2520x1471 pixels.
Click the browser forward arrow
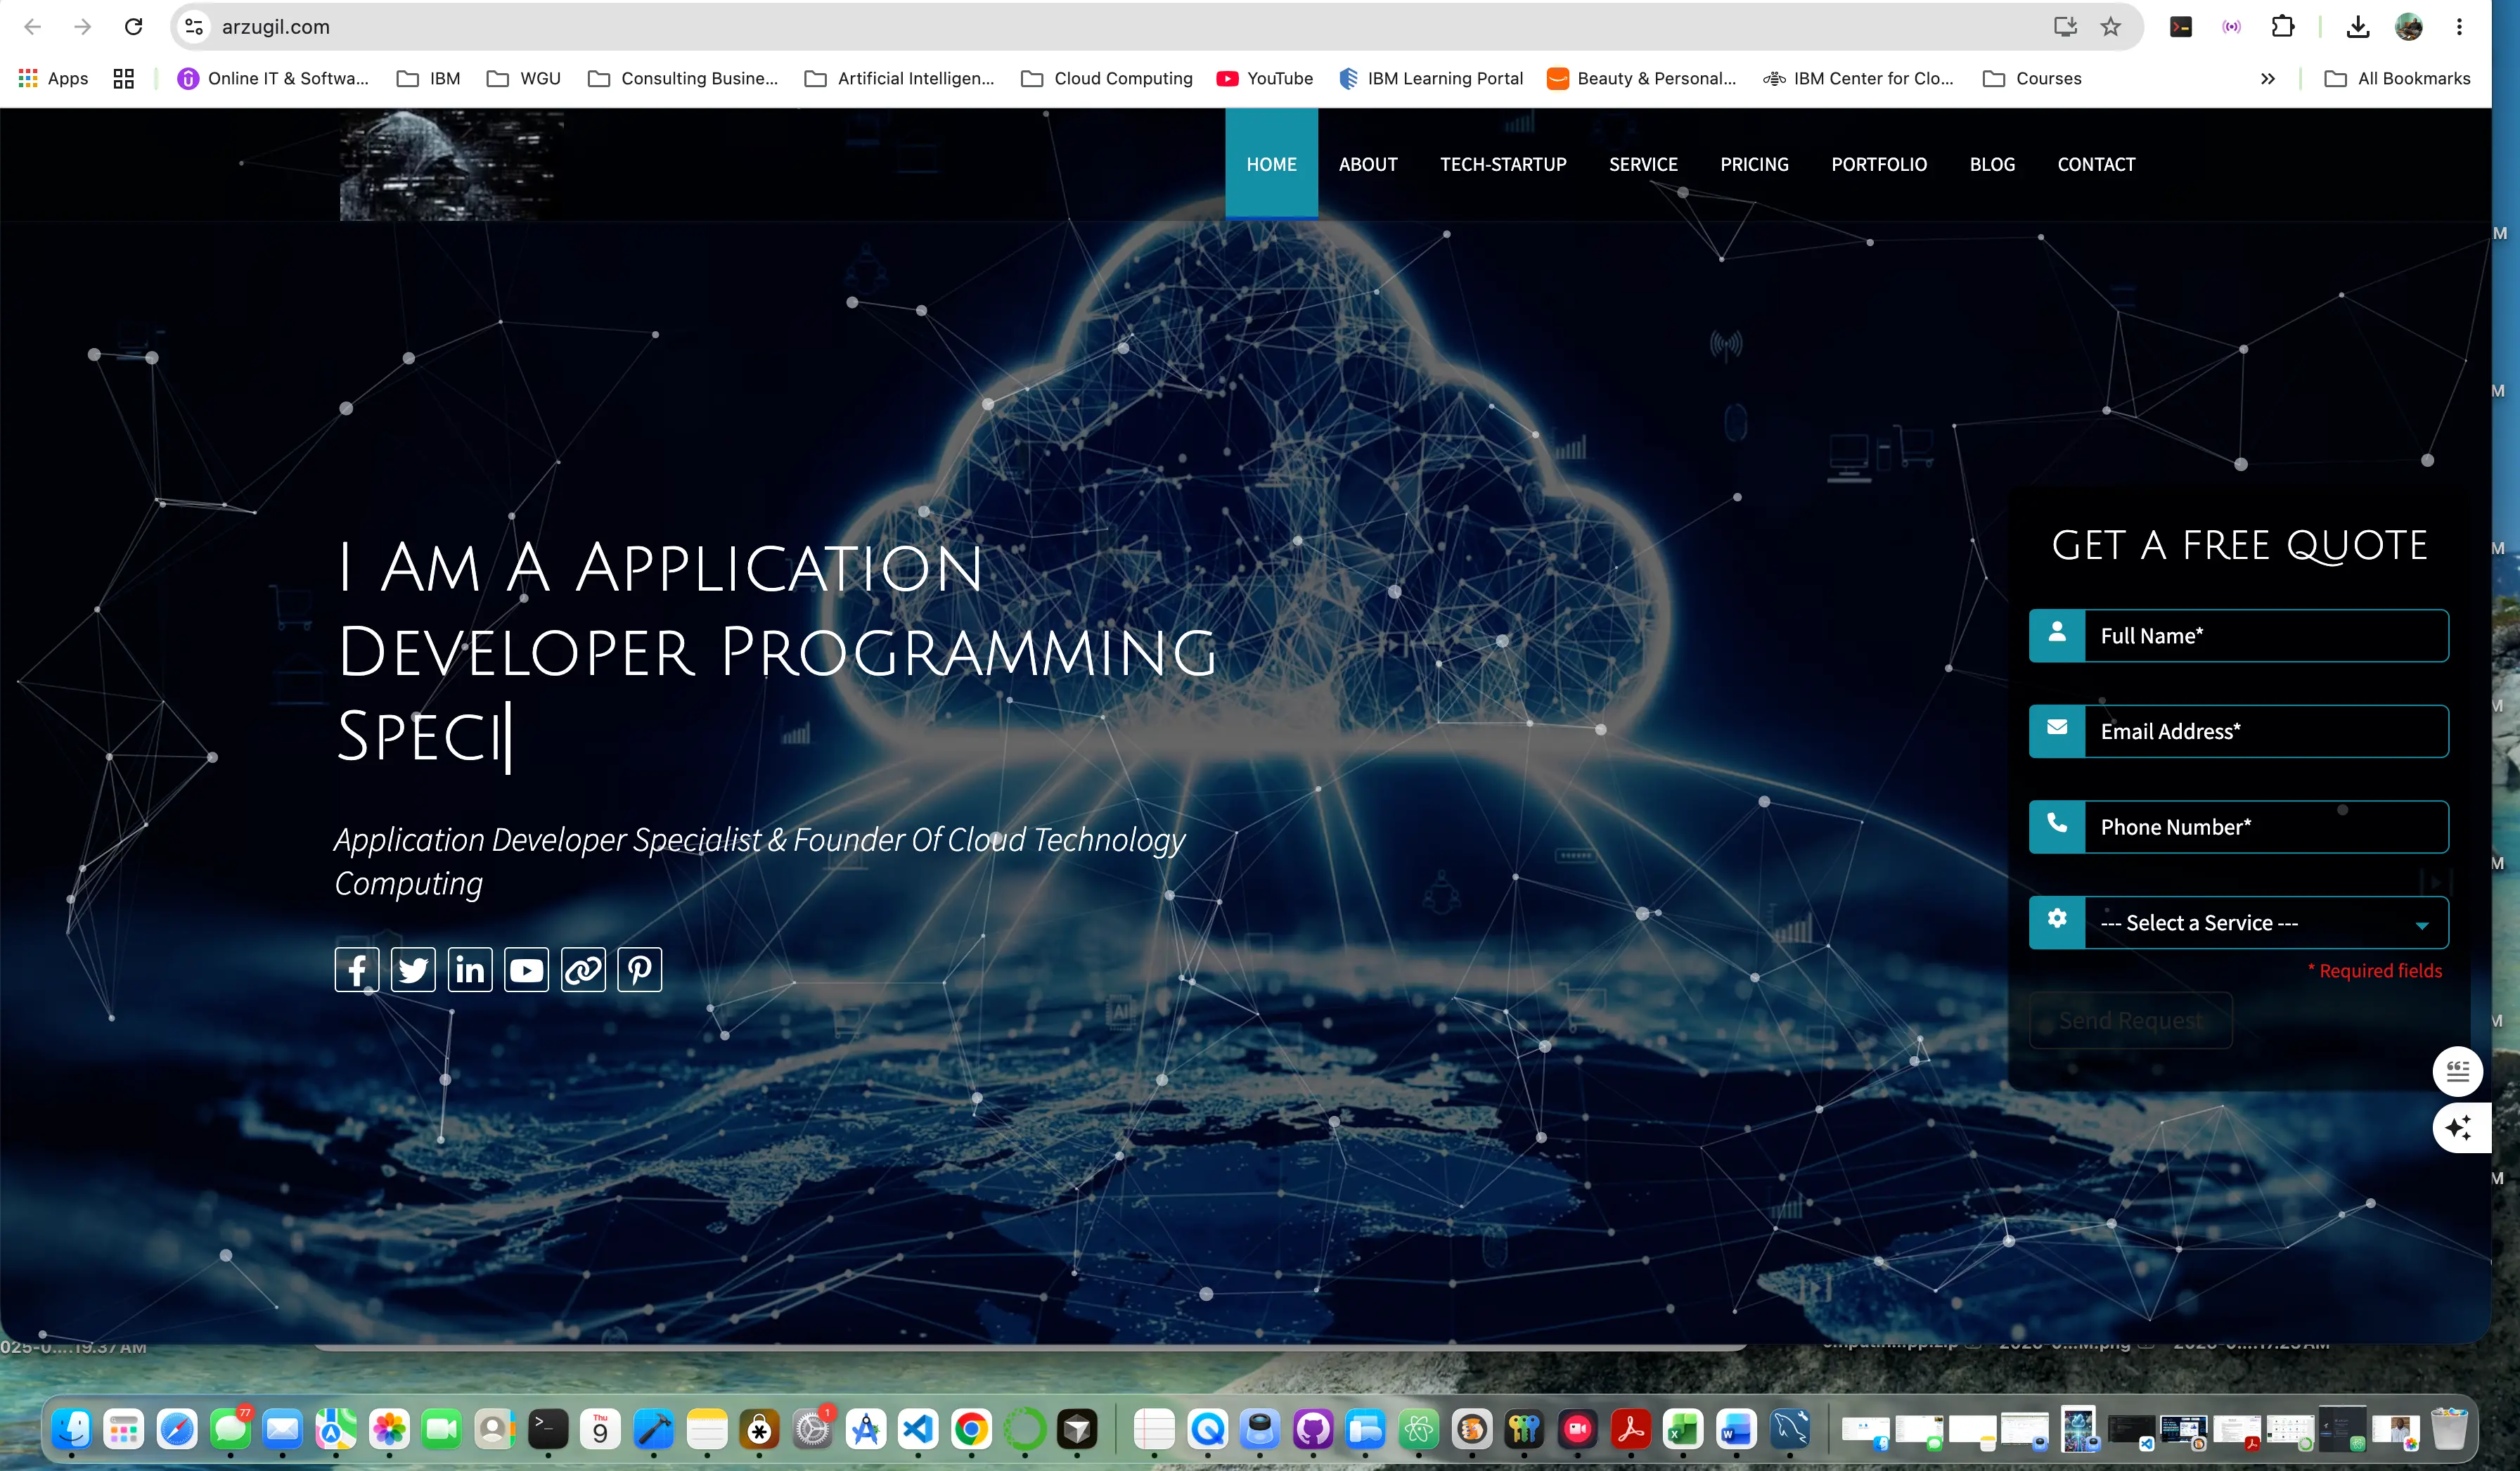pyautogui.click(x=83, y=27)
